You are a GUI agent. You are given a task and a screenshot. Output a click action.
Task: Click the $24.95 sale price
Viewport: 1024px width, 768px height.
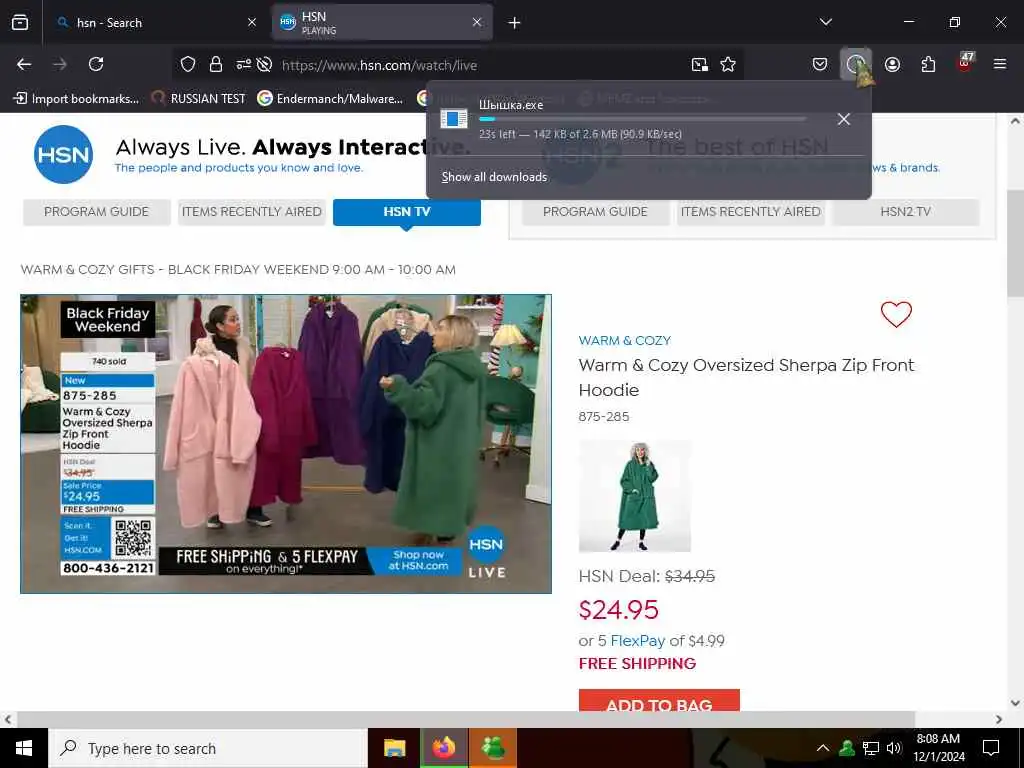click(x=618, y=610)
